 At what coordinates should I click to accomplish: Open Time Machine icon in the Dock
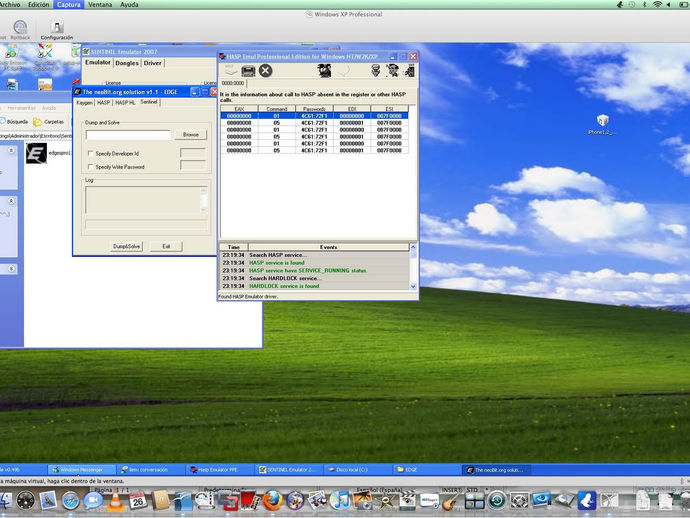click(497, 501)
